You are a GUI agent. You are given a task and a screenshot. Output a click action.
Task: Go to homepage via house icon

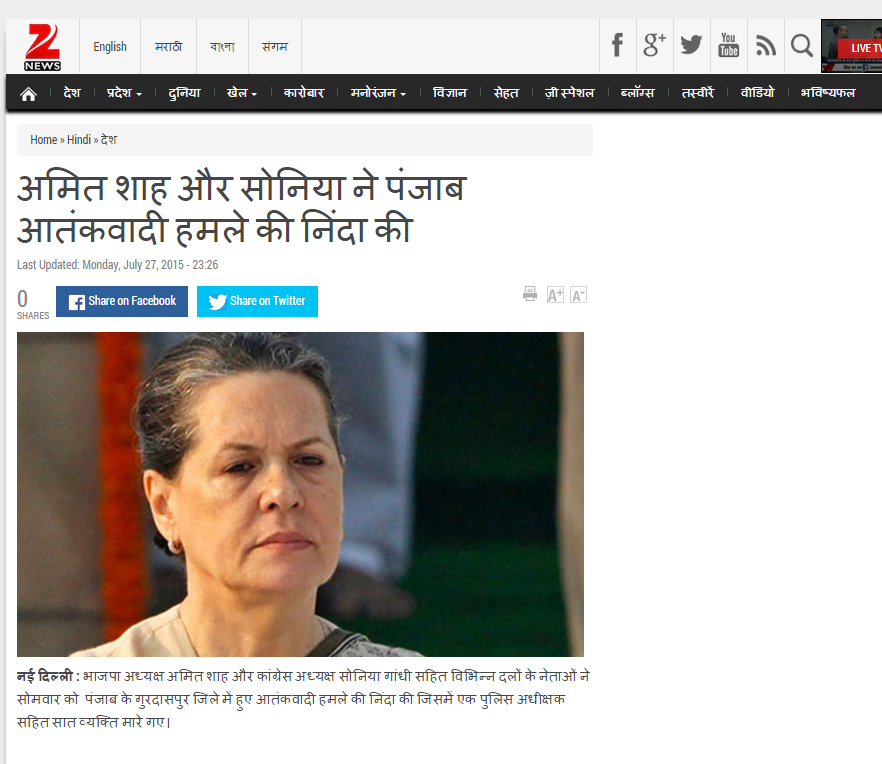28,93
